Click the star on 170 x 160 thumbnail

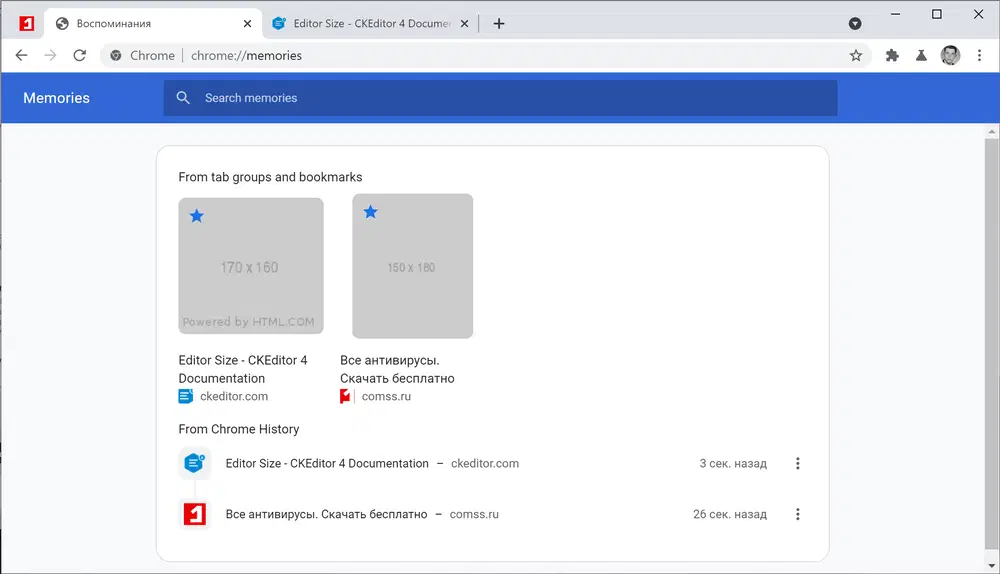(x=196, y=216)
